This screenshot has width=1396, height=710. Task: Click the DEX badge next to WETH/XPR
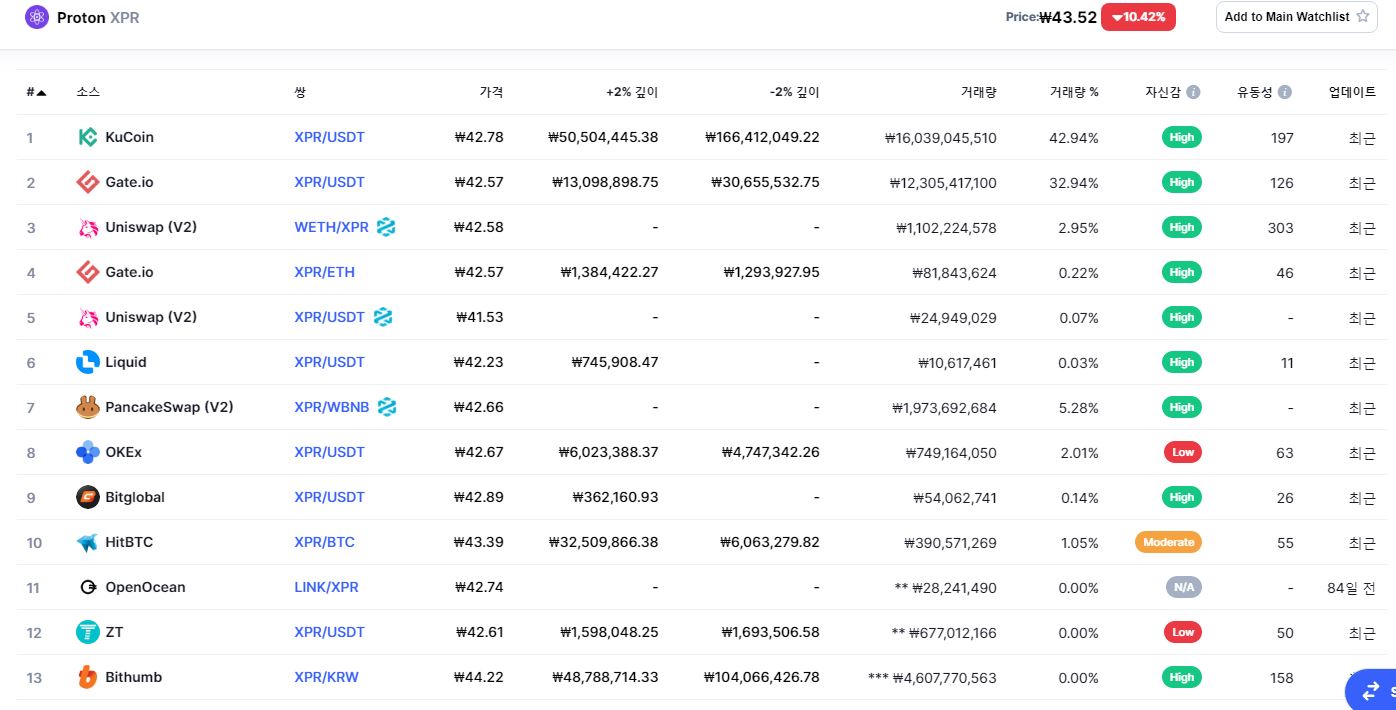pyautogui.click(x=386, y=227)
